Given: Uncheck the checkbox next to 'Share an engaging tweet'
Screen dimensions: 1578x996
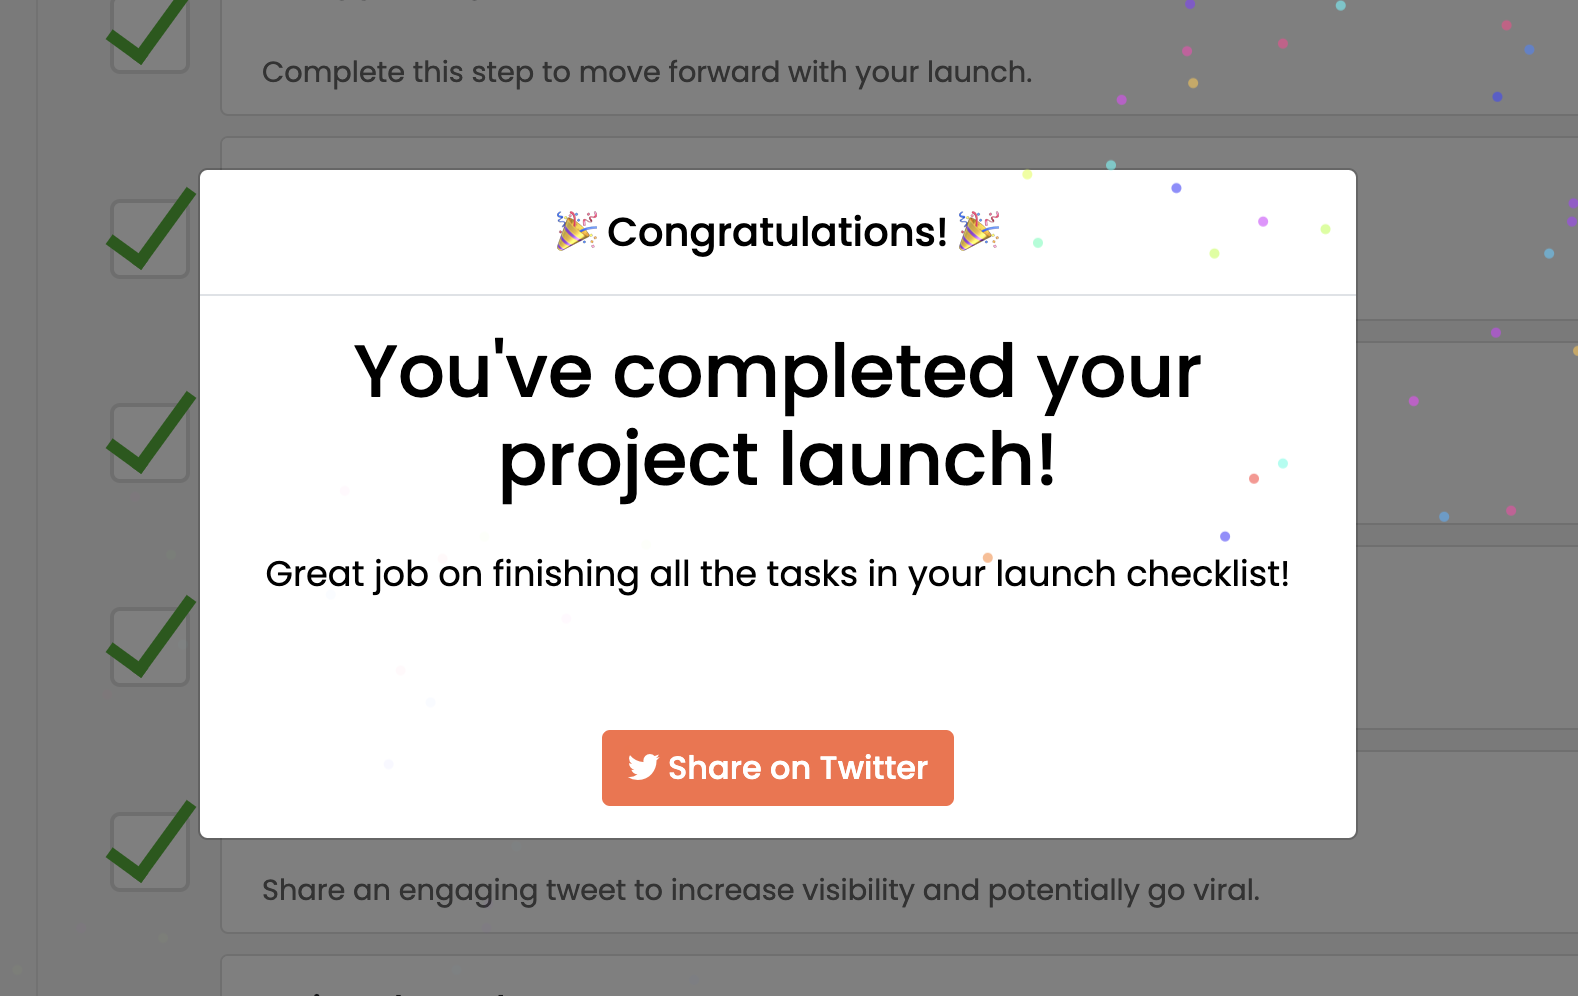Looking at the screenshot, I should point(150,850).
